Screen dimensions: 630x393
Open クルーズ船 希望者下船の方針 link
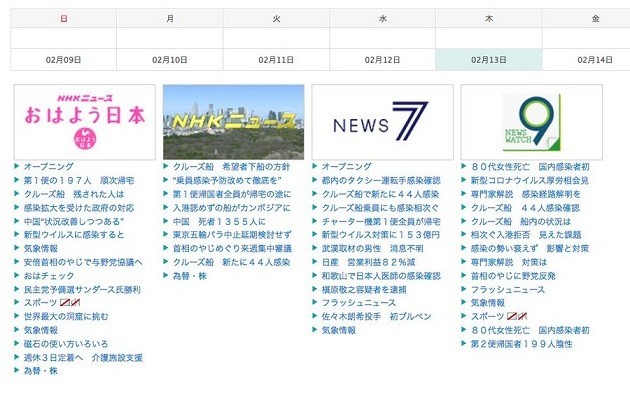[231, 166]
